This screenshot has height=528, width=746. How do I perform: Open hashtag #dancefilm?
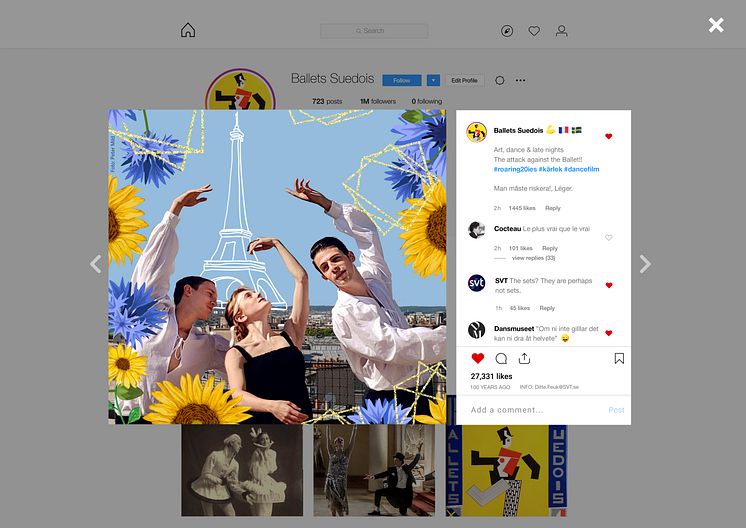point(581,169)
